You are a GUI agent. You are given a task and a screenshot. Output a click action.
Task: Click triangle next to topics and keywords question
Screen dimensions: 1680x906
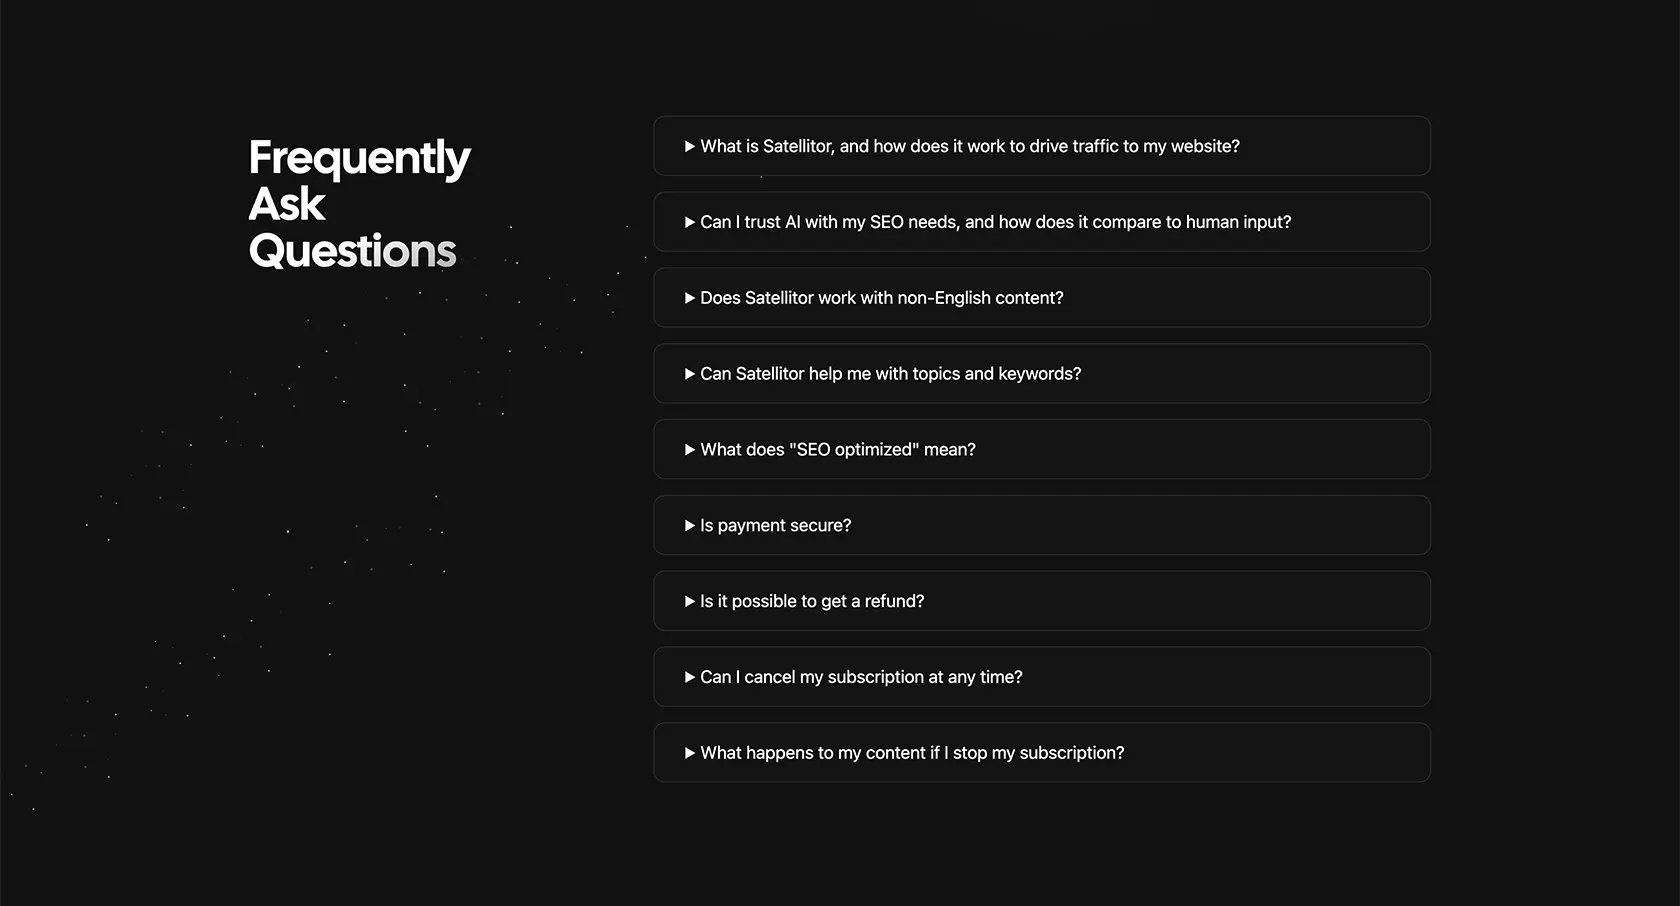(x=690, y=374)
